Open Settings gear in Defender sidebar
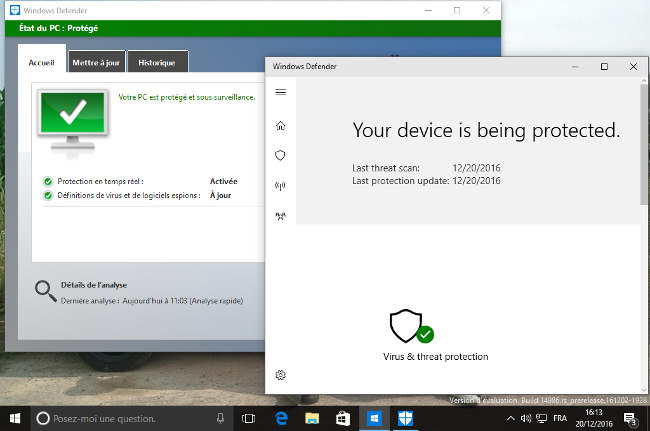 281,375
